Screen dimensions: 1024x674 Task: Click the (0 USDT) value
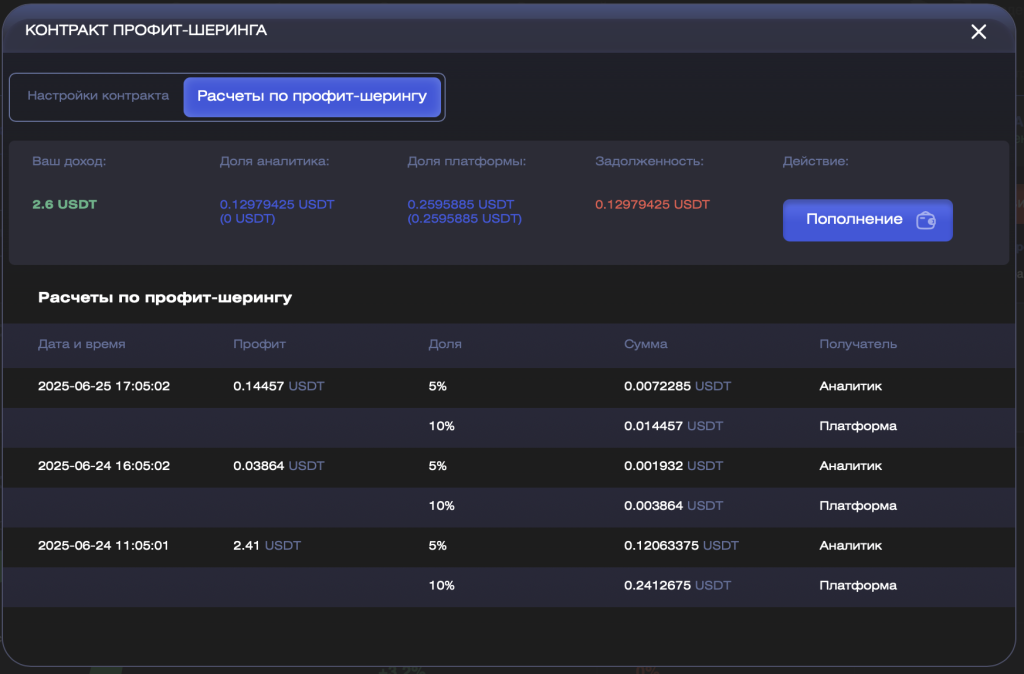pyautogui.click(x=248, y=219)
